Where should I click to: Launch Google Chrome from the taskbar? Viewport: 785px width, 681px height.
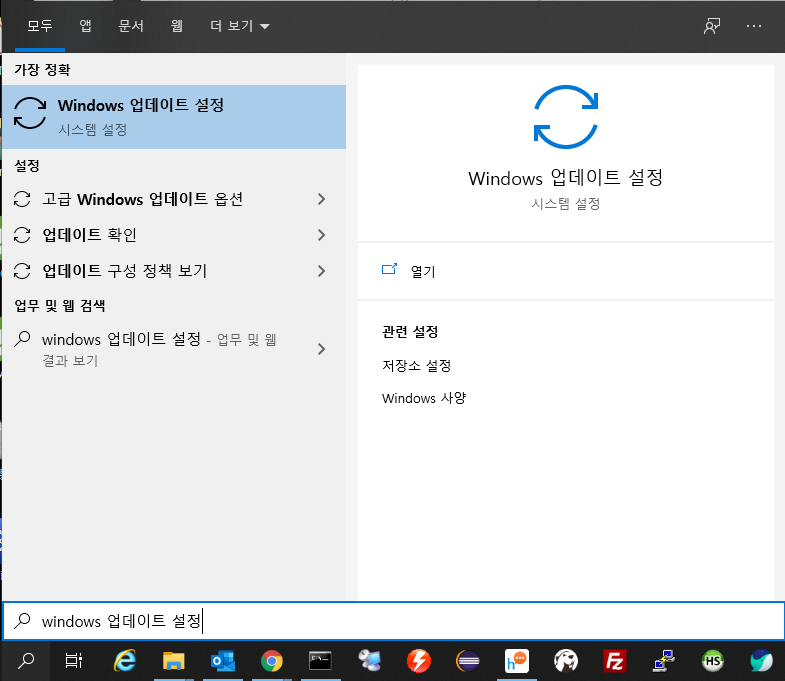tap(271, 661)
